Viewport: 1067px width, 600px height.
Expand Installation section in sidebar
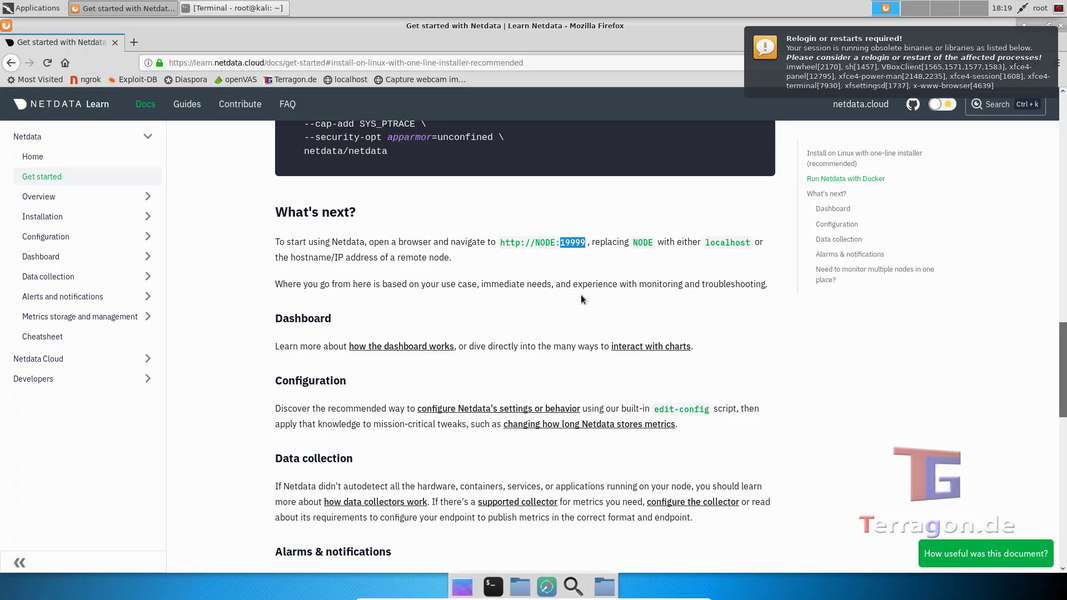(x=148, y=217)
